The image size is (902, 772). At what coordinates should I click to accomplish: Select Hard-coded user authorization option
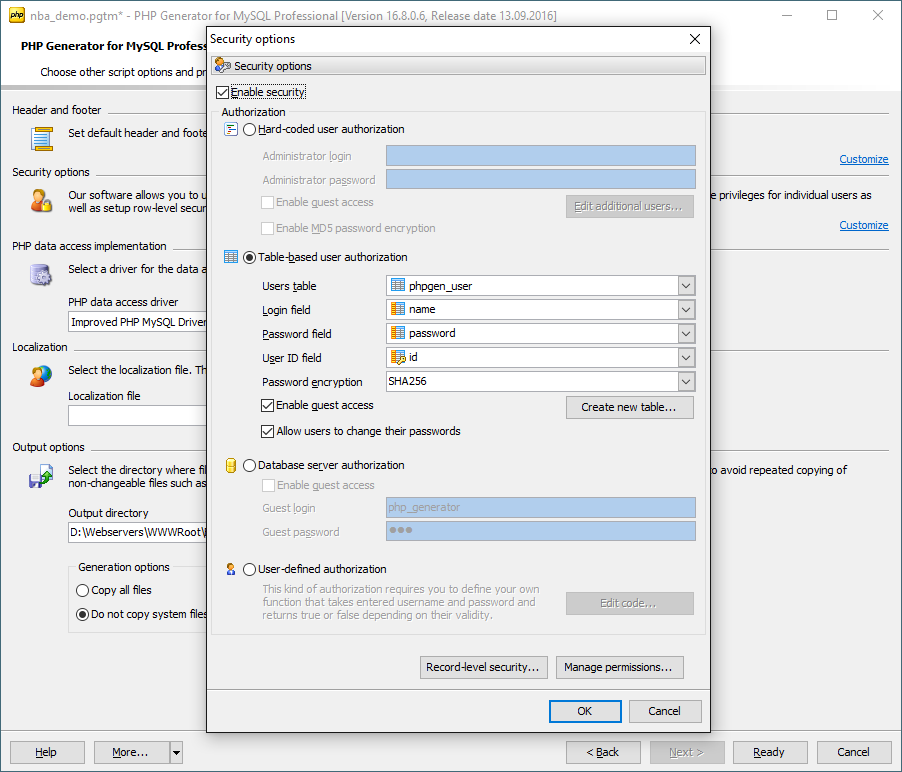point(250,130)
